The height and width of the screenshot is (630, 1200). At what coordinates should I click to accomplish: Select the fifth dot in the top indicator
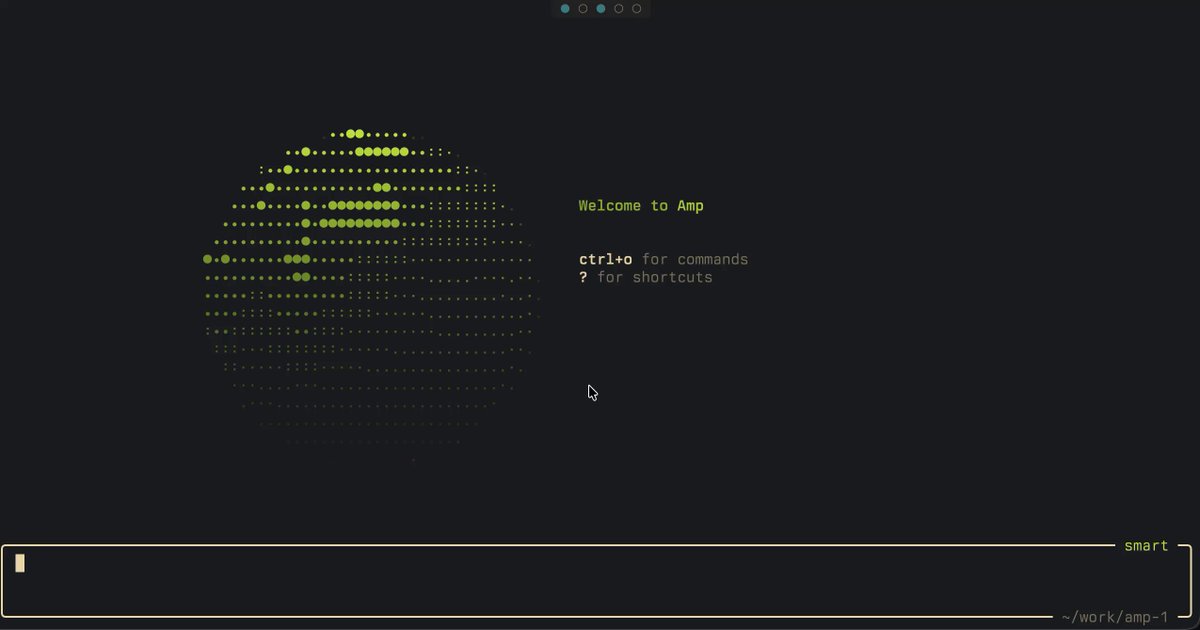coord(637,9)
